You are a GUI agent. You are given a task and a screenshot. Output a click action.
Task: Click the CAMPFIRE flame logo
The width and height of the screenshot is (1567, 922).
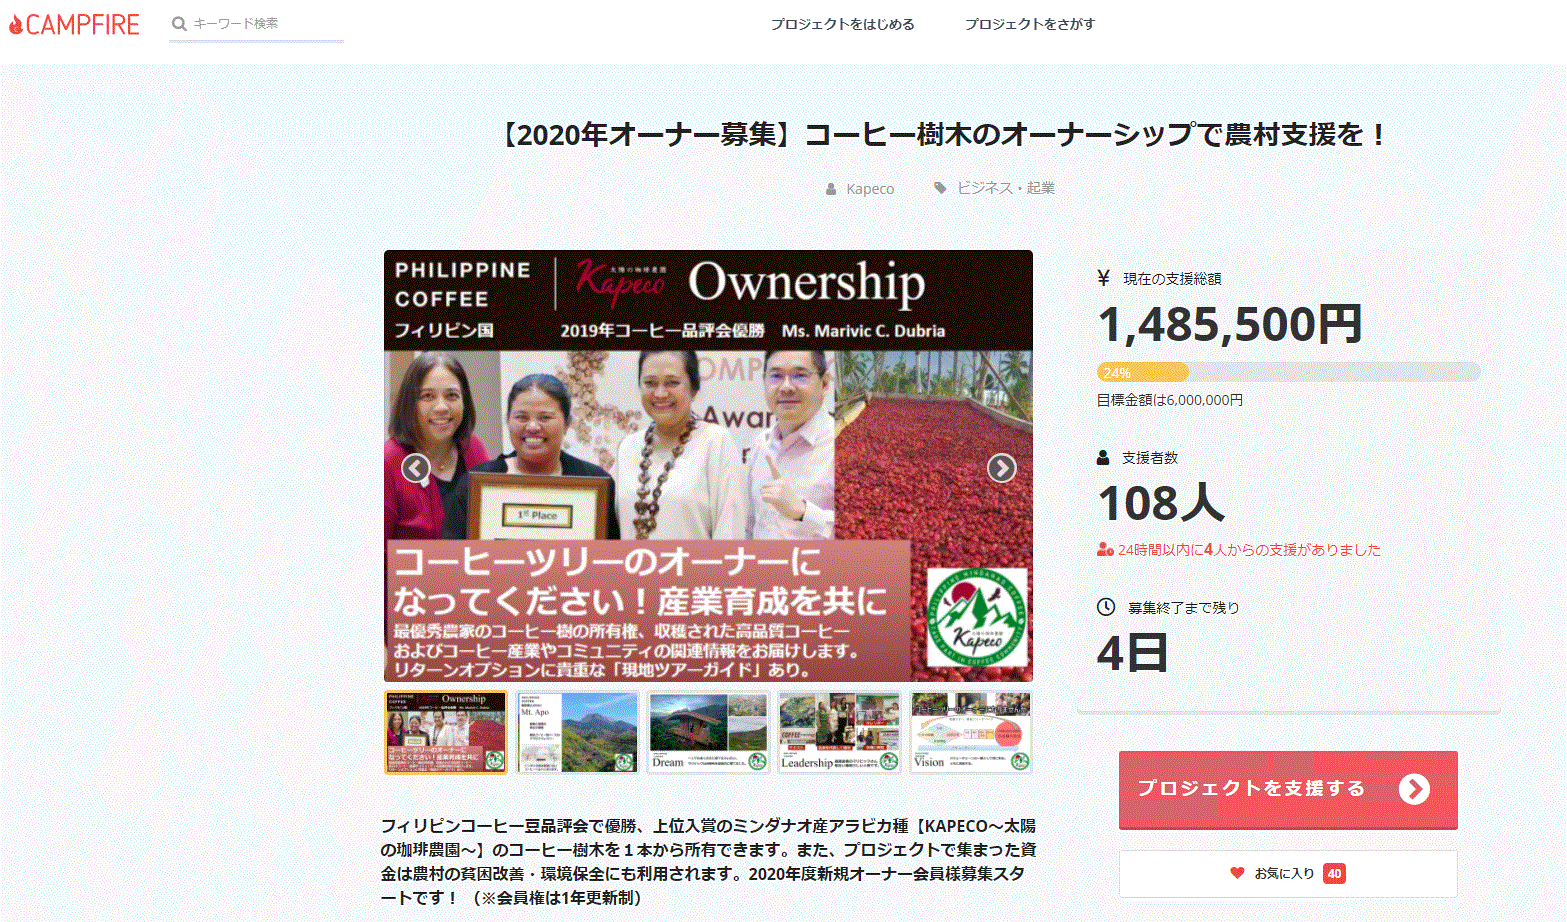pyautogui.click(x=16, y=23)
